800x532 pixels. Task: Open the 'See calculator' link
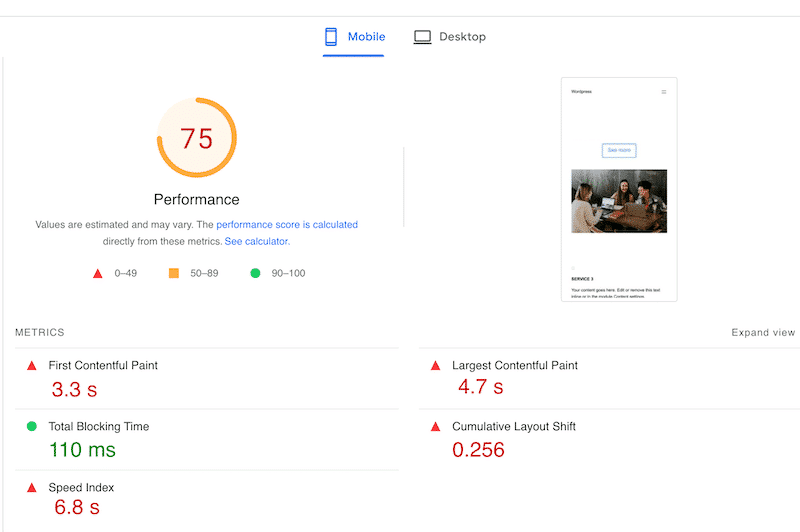(256, 241)
